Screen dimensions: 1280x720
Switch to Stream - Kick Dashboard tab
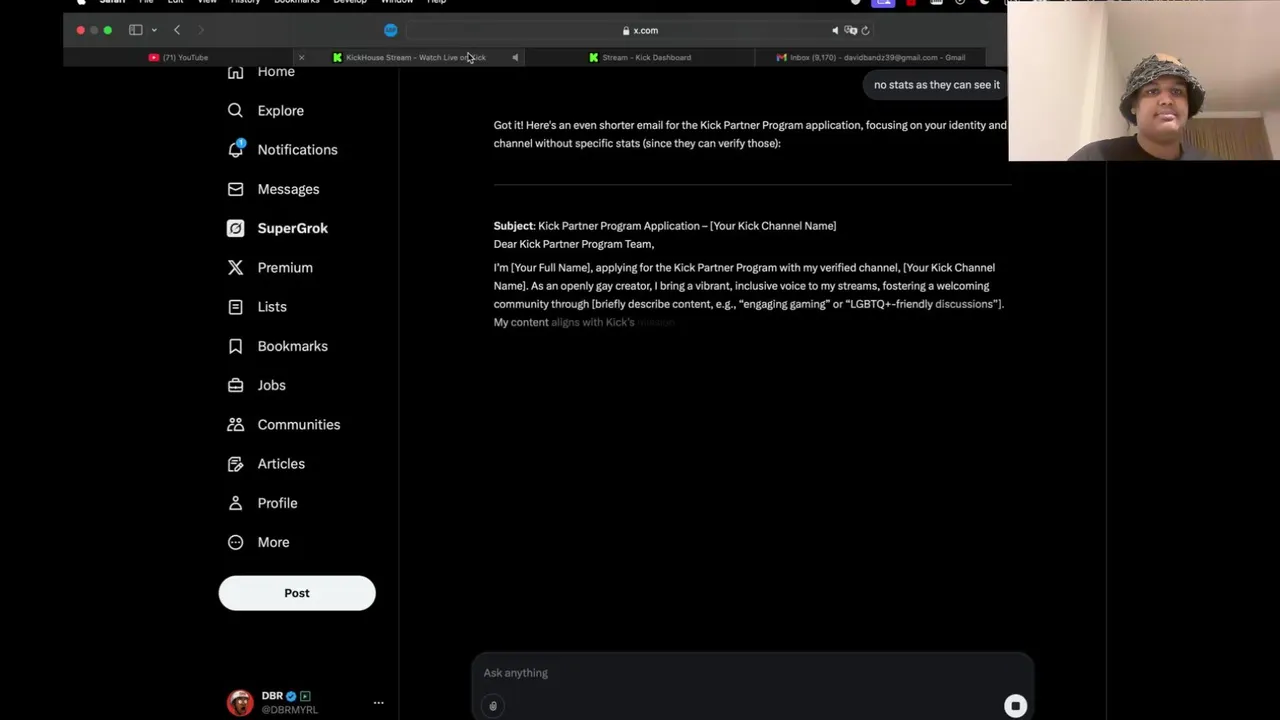640,57
